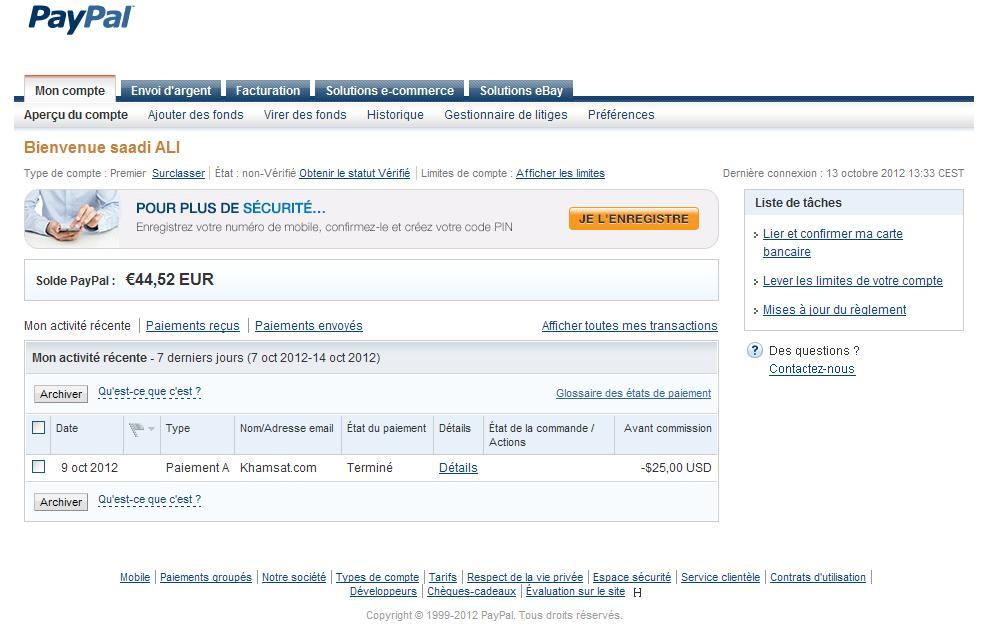Click the Liste de tâches panel heading
Viewport: 1004px width, 643px height.
pyautogui.click(x=798, y=202)
